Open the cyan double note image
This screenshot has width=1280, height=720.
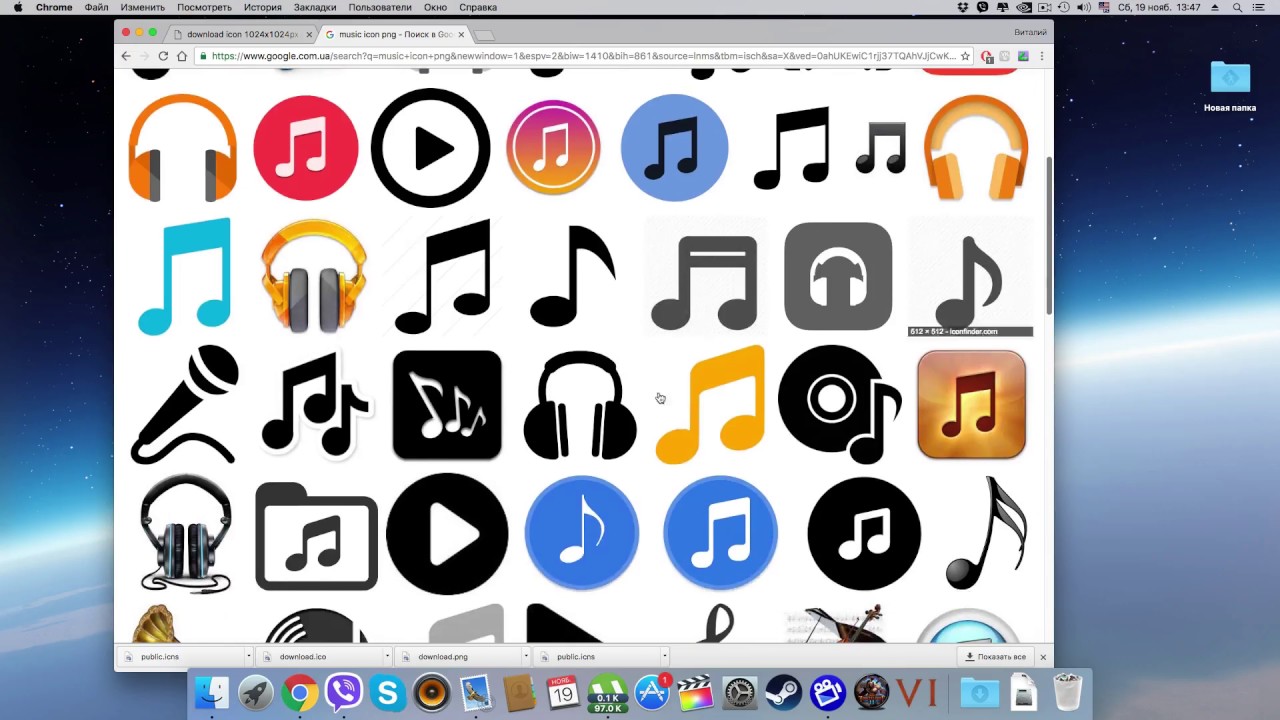click(x=184, y=276)
